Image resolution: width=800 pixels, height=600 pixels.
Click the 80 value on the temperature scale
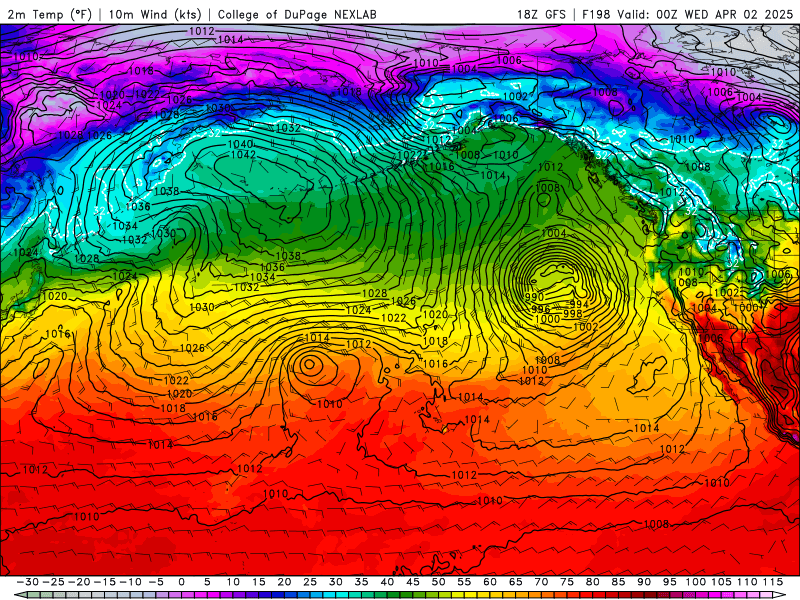pyautogui.click(x=592, y=582)
